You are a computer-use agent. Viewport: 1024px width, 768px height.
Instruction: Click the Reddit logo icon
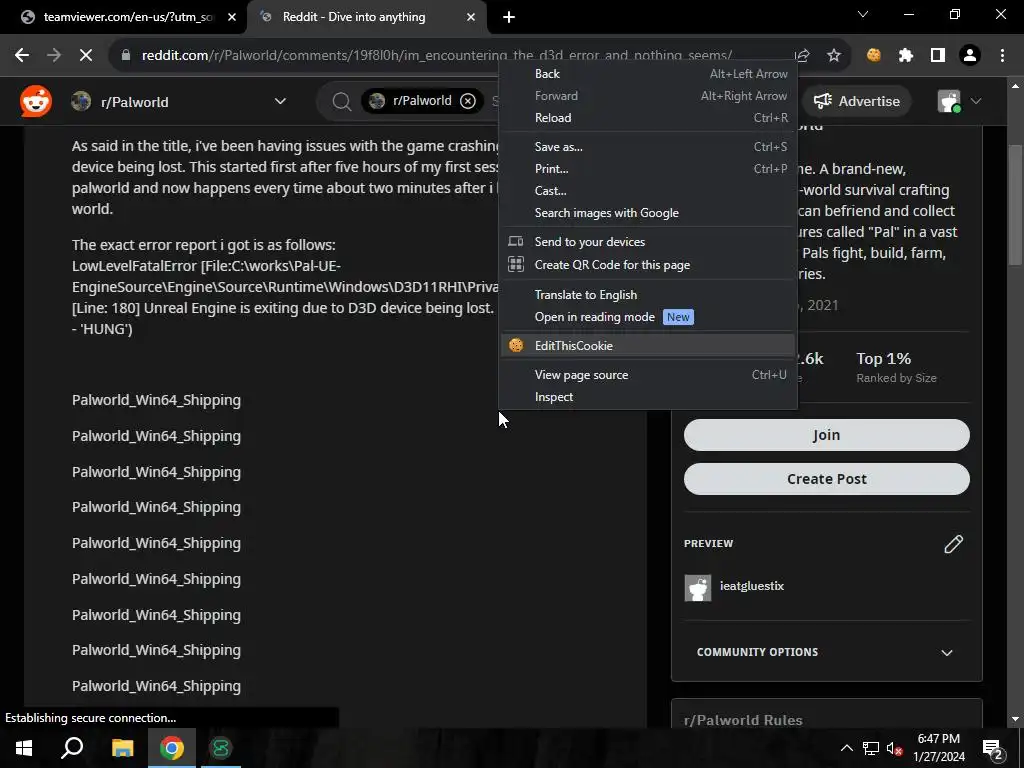click(x=35, y=101)
